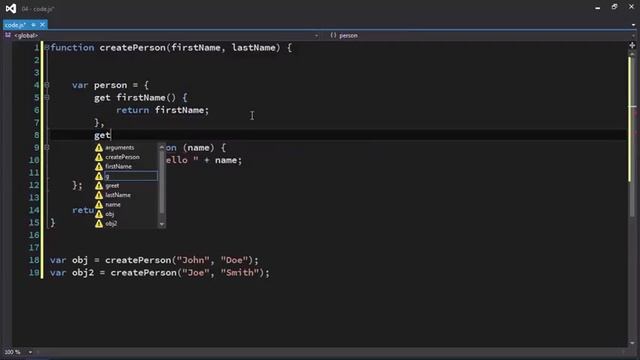Click the warning icon beside 'greet'

point(99,186)
